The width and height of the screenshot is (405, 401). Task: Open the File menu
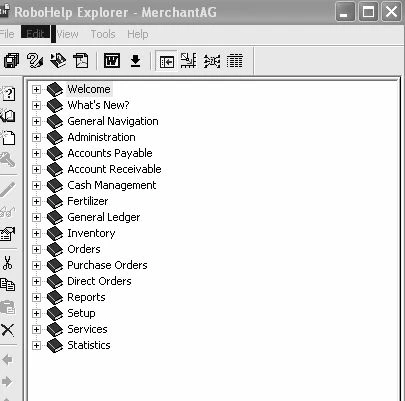pyautogui.click(x=7, y=34)
